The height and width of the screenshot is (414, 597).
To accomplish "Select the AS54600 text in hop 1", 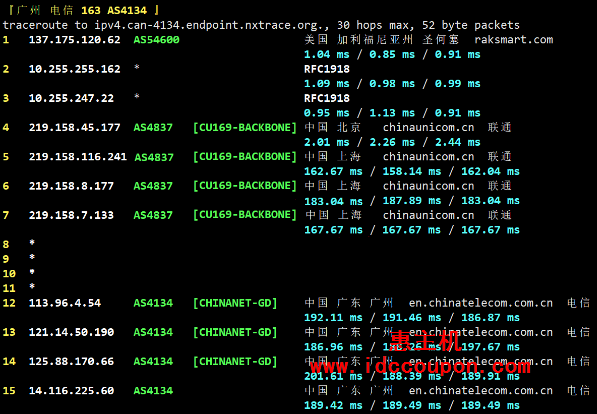I will pos(156,40).
